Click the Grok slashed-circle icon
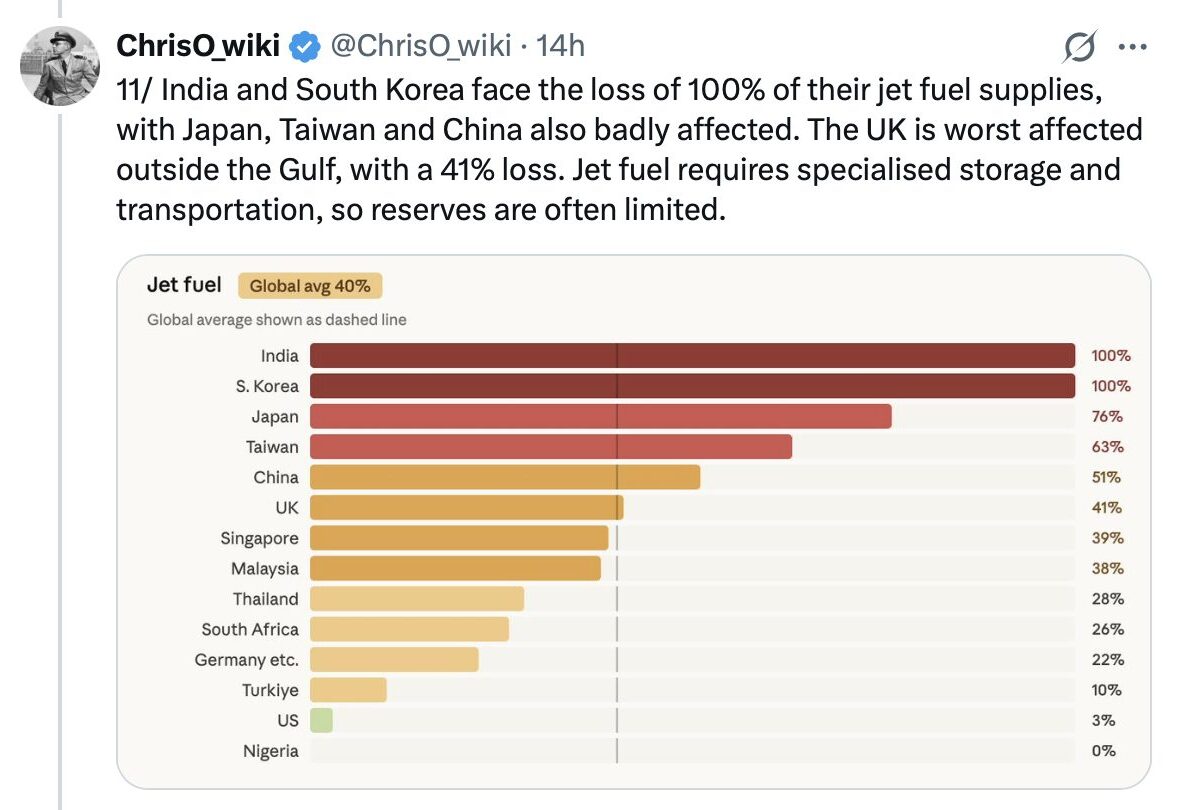 click(1081, 46)
